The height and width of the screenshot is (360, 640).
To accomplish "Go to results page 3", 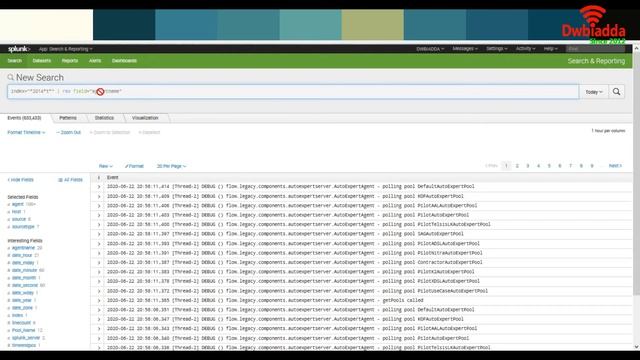I will (527, 166).
